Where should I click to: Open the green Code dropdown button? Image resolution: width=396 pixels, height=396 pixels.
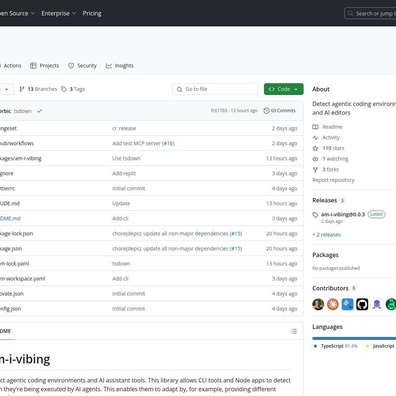coord(283,89)
